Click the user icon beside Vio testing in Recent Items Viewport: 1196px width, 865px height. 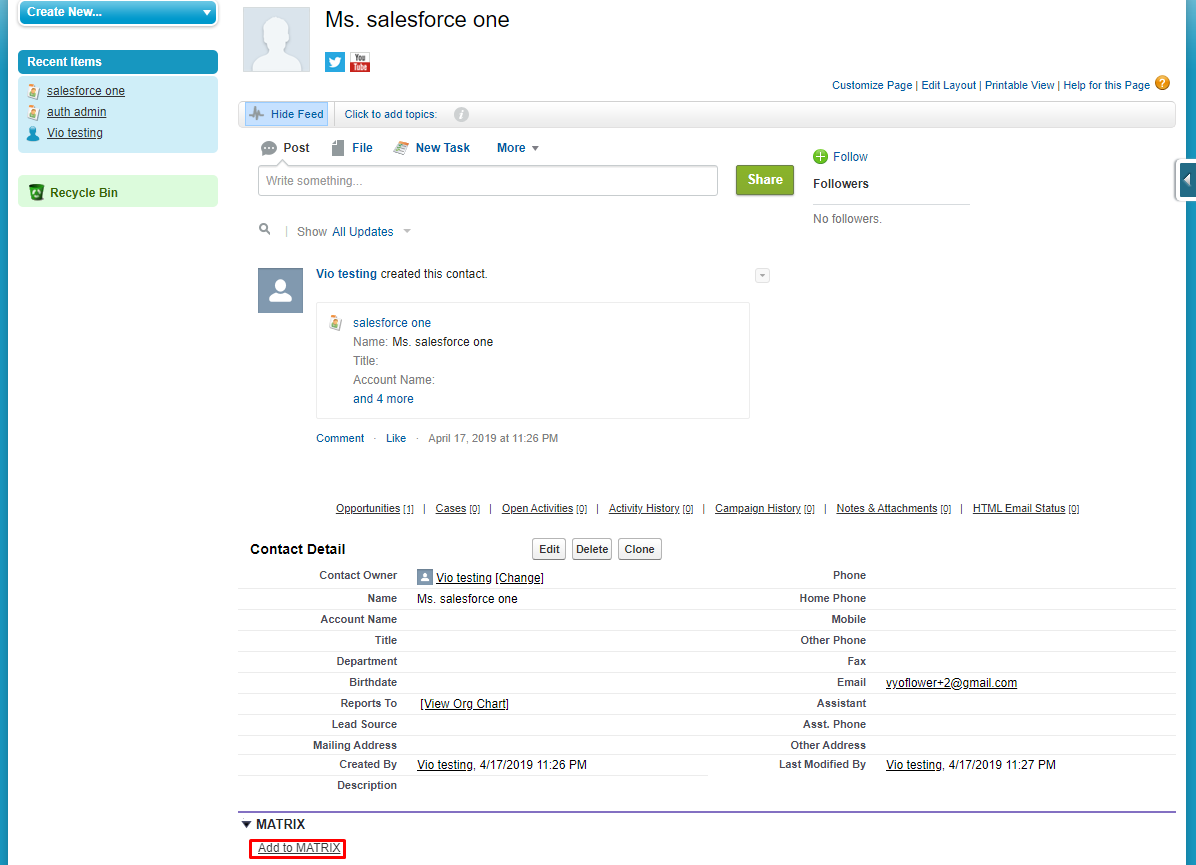[33, 133]
